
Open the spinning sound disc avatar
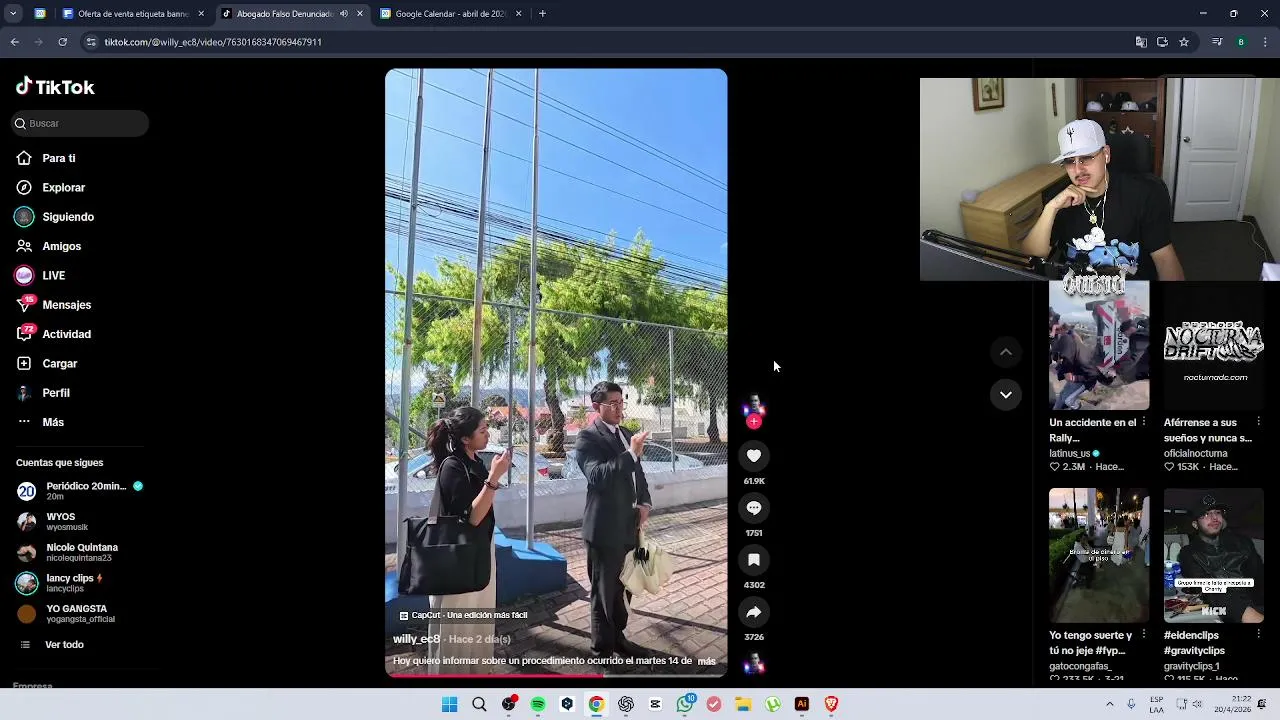pyautogui.click(x=754, y=663)
